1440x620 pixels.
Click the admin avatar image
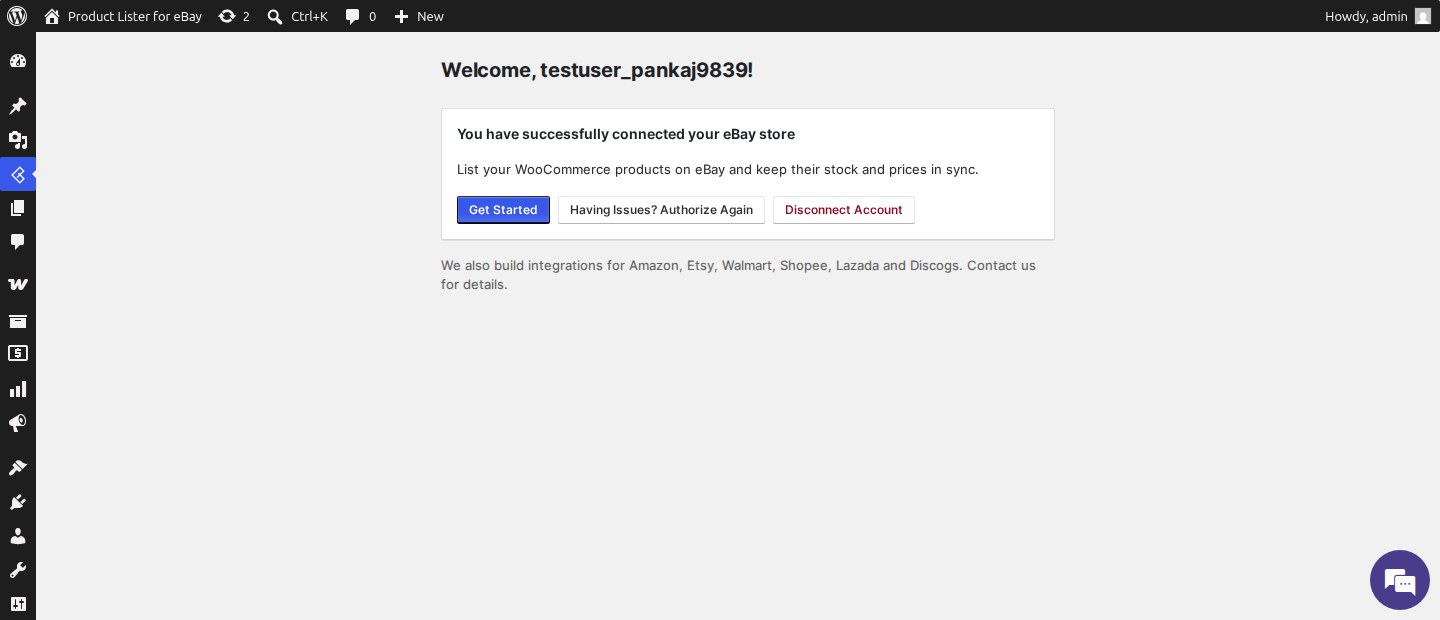tap(1422, 16)
